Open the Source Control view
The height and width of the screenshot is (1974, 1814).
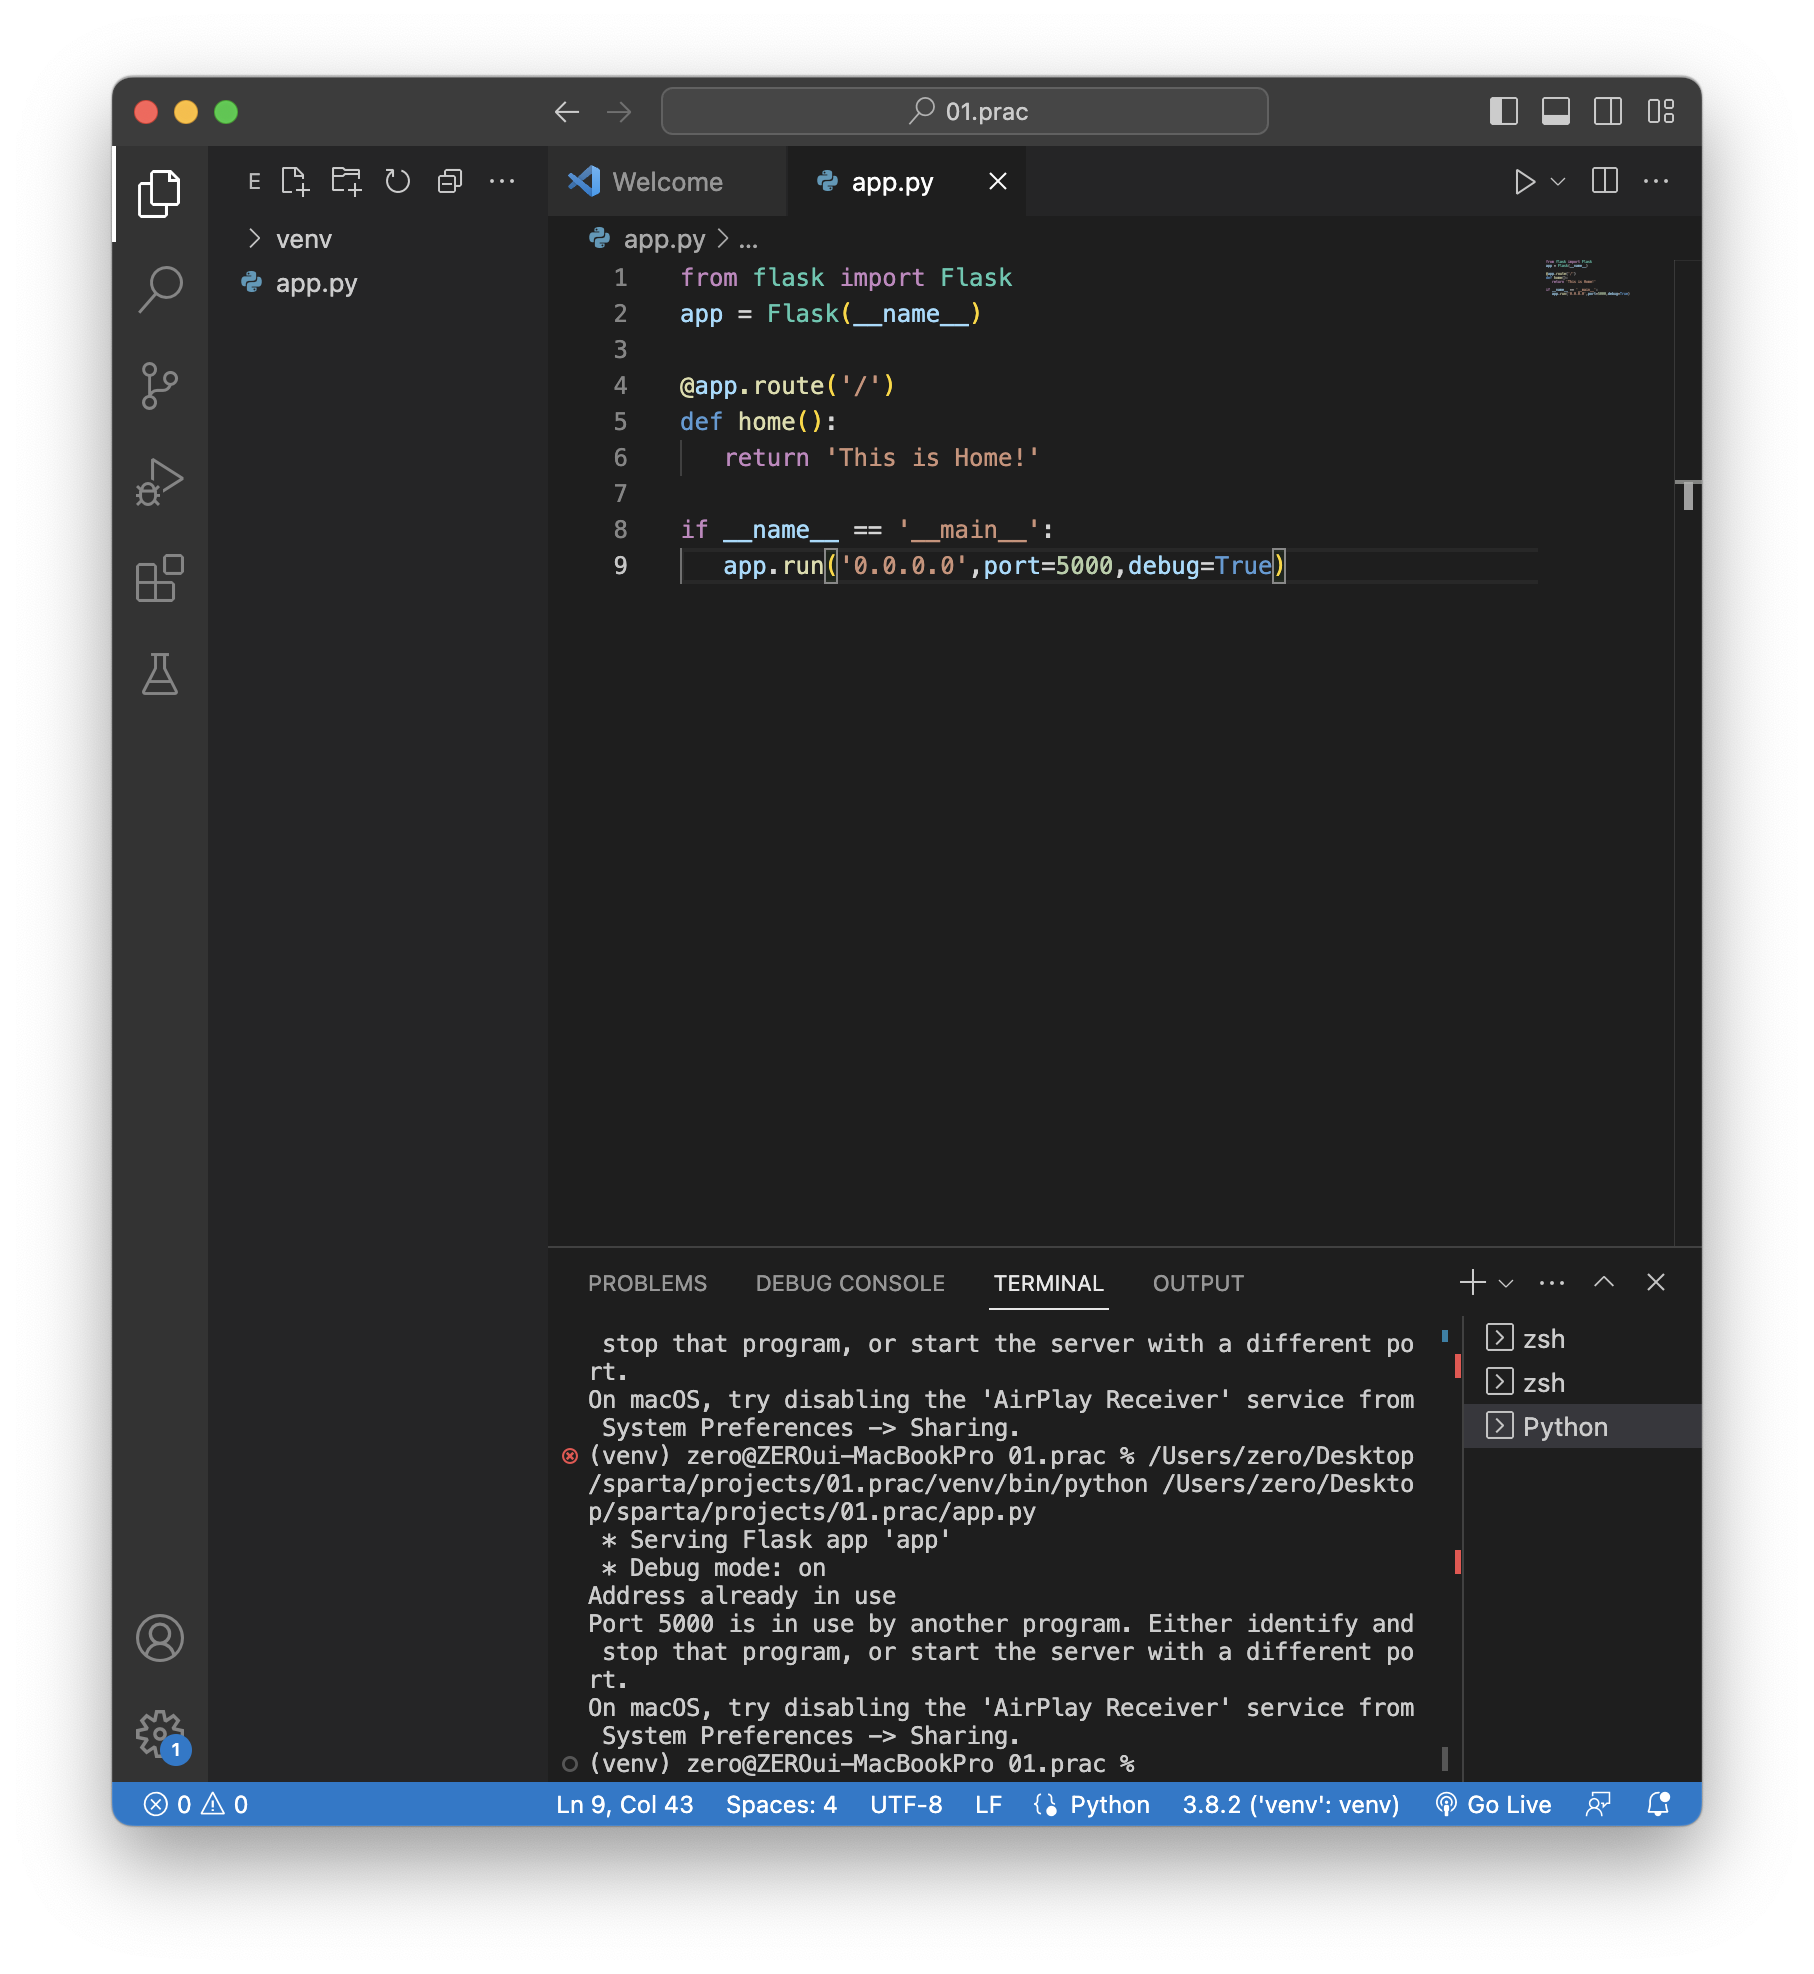tap(159, 386)
